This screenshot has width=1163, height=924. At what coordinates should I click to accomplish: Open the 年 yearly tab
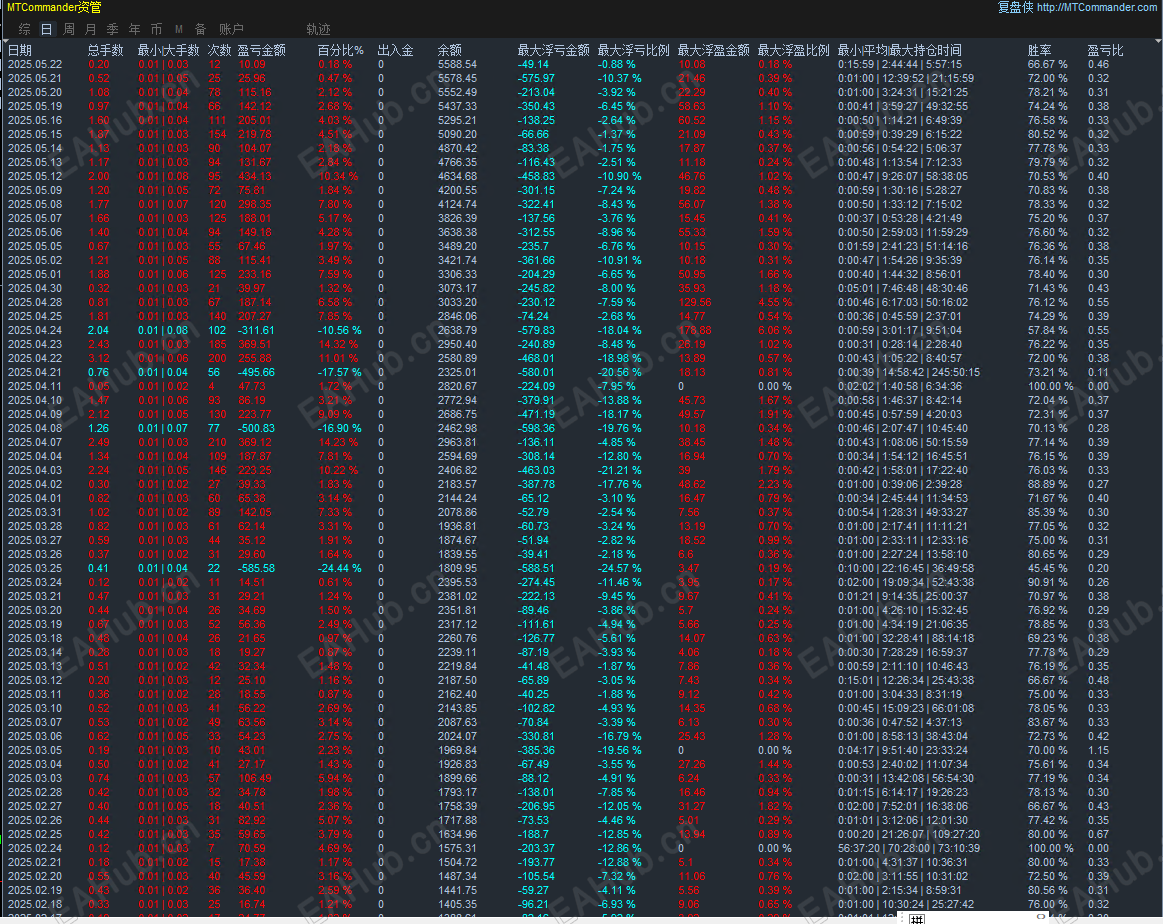click(x=134, y=29)
